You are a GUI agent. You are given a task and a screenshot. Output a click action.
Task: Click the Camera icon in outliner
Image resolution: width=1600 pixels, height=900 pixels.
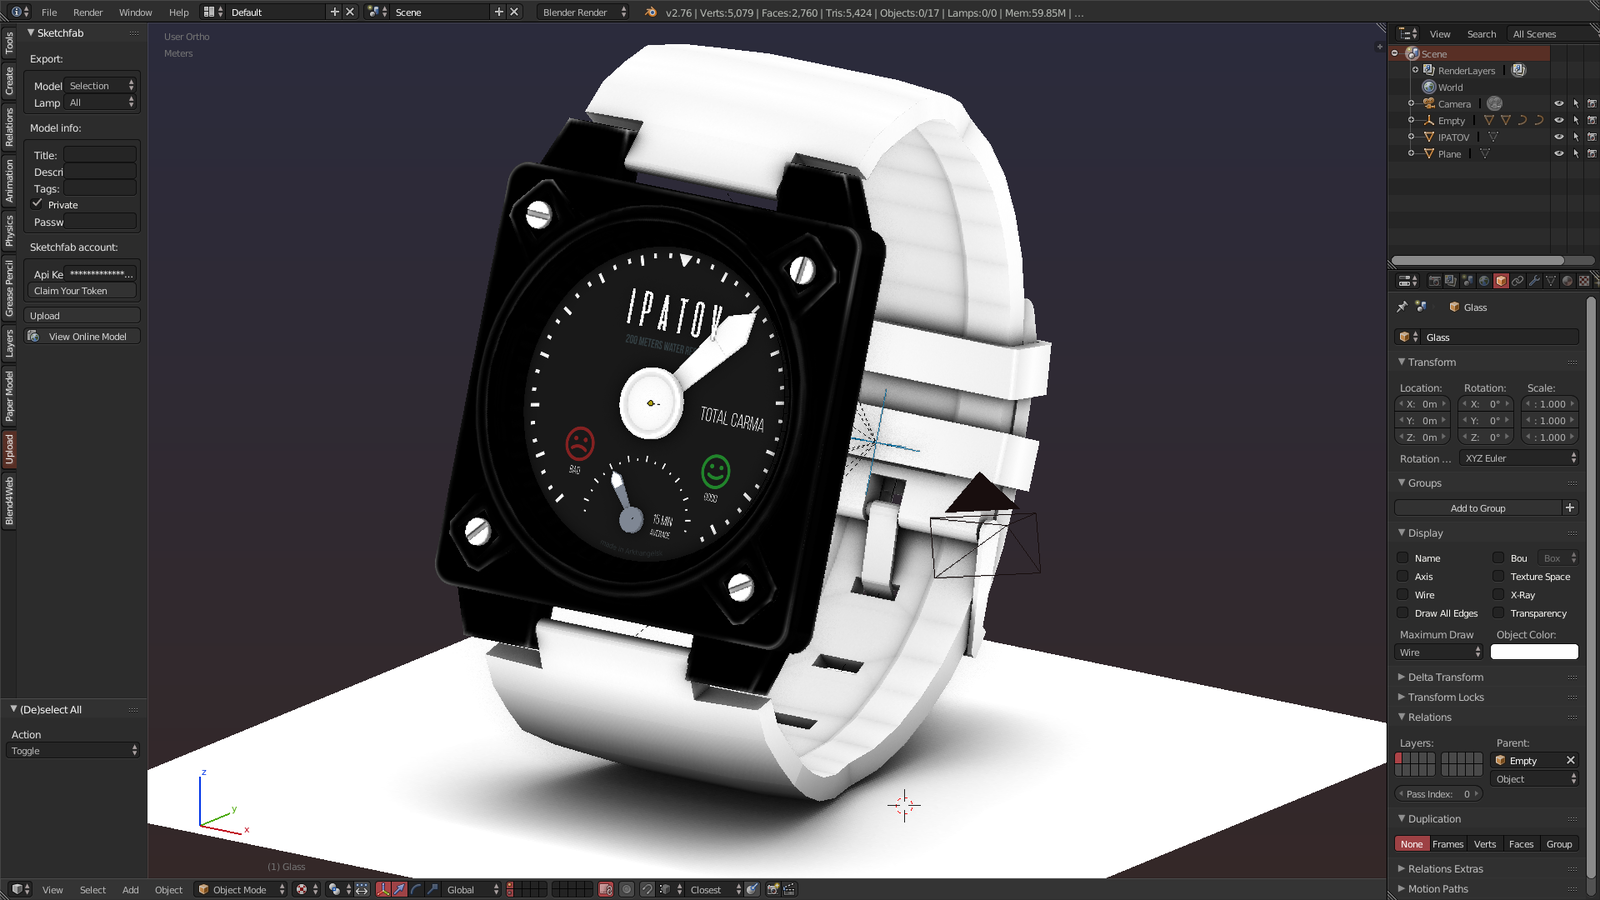click(x=1429, y=104)
